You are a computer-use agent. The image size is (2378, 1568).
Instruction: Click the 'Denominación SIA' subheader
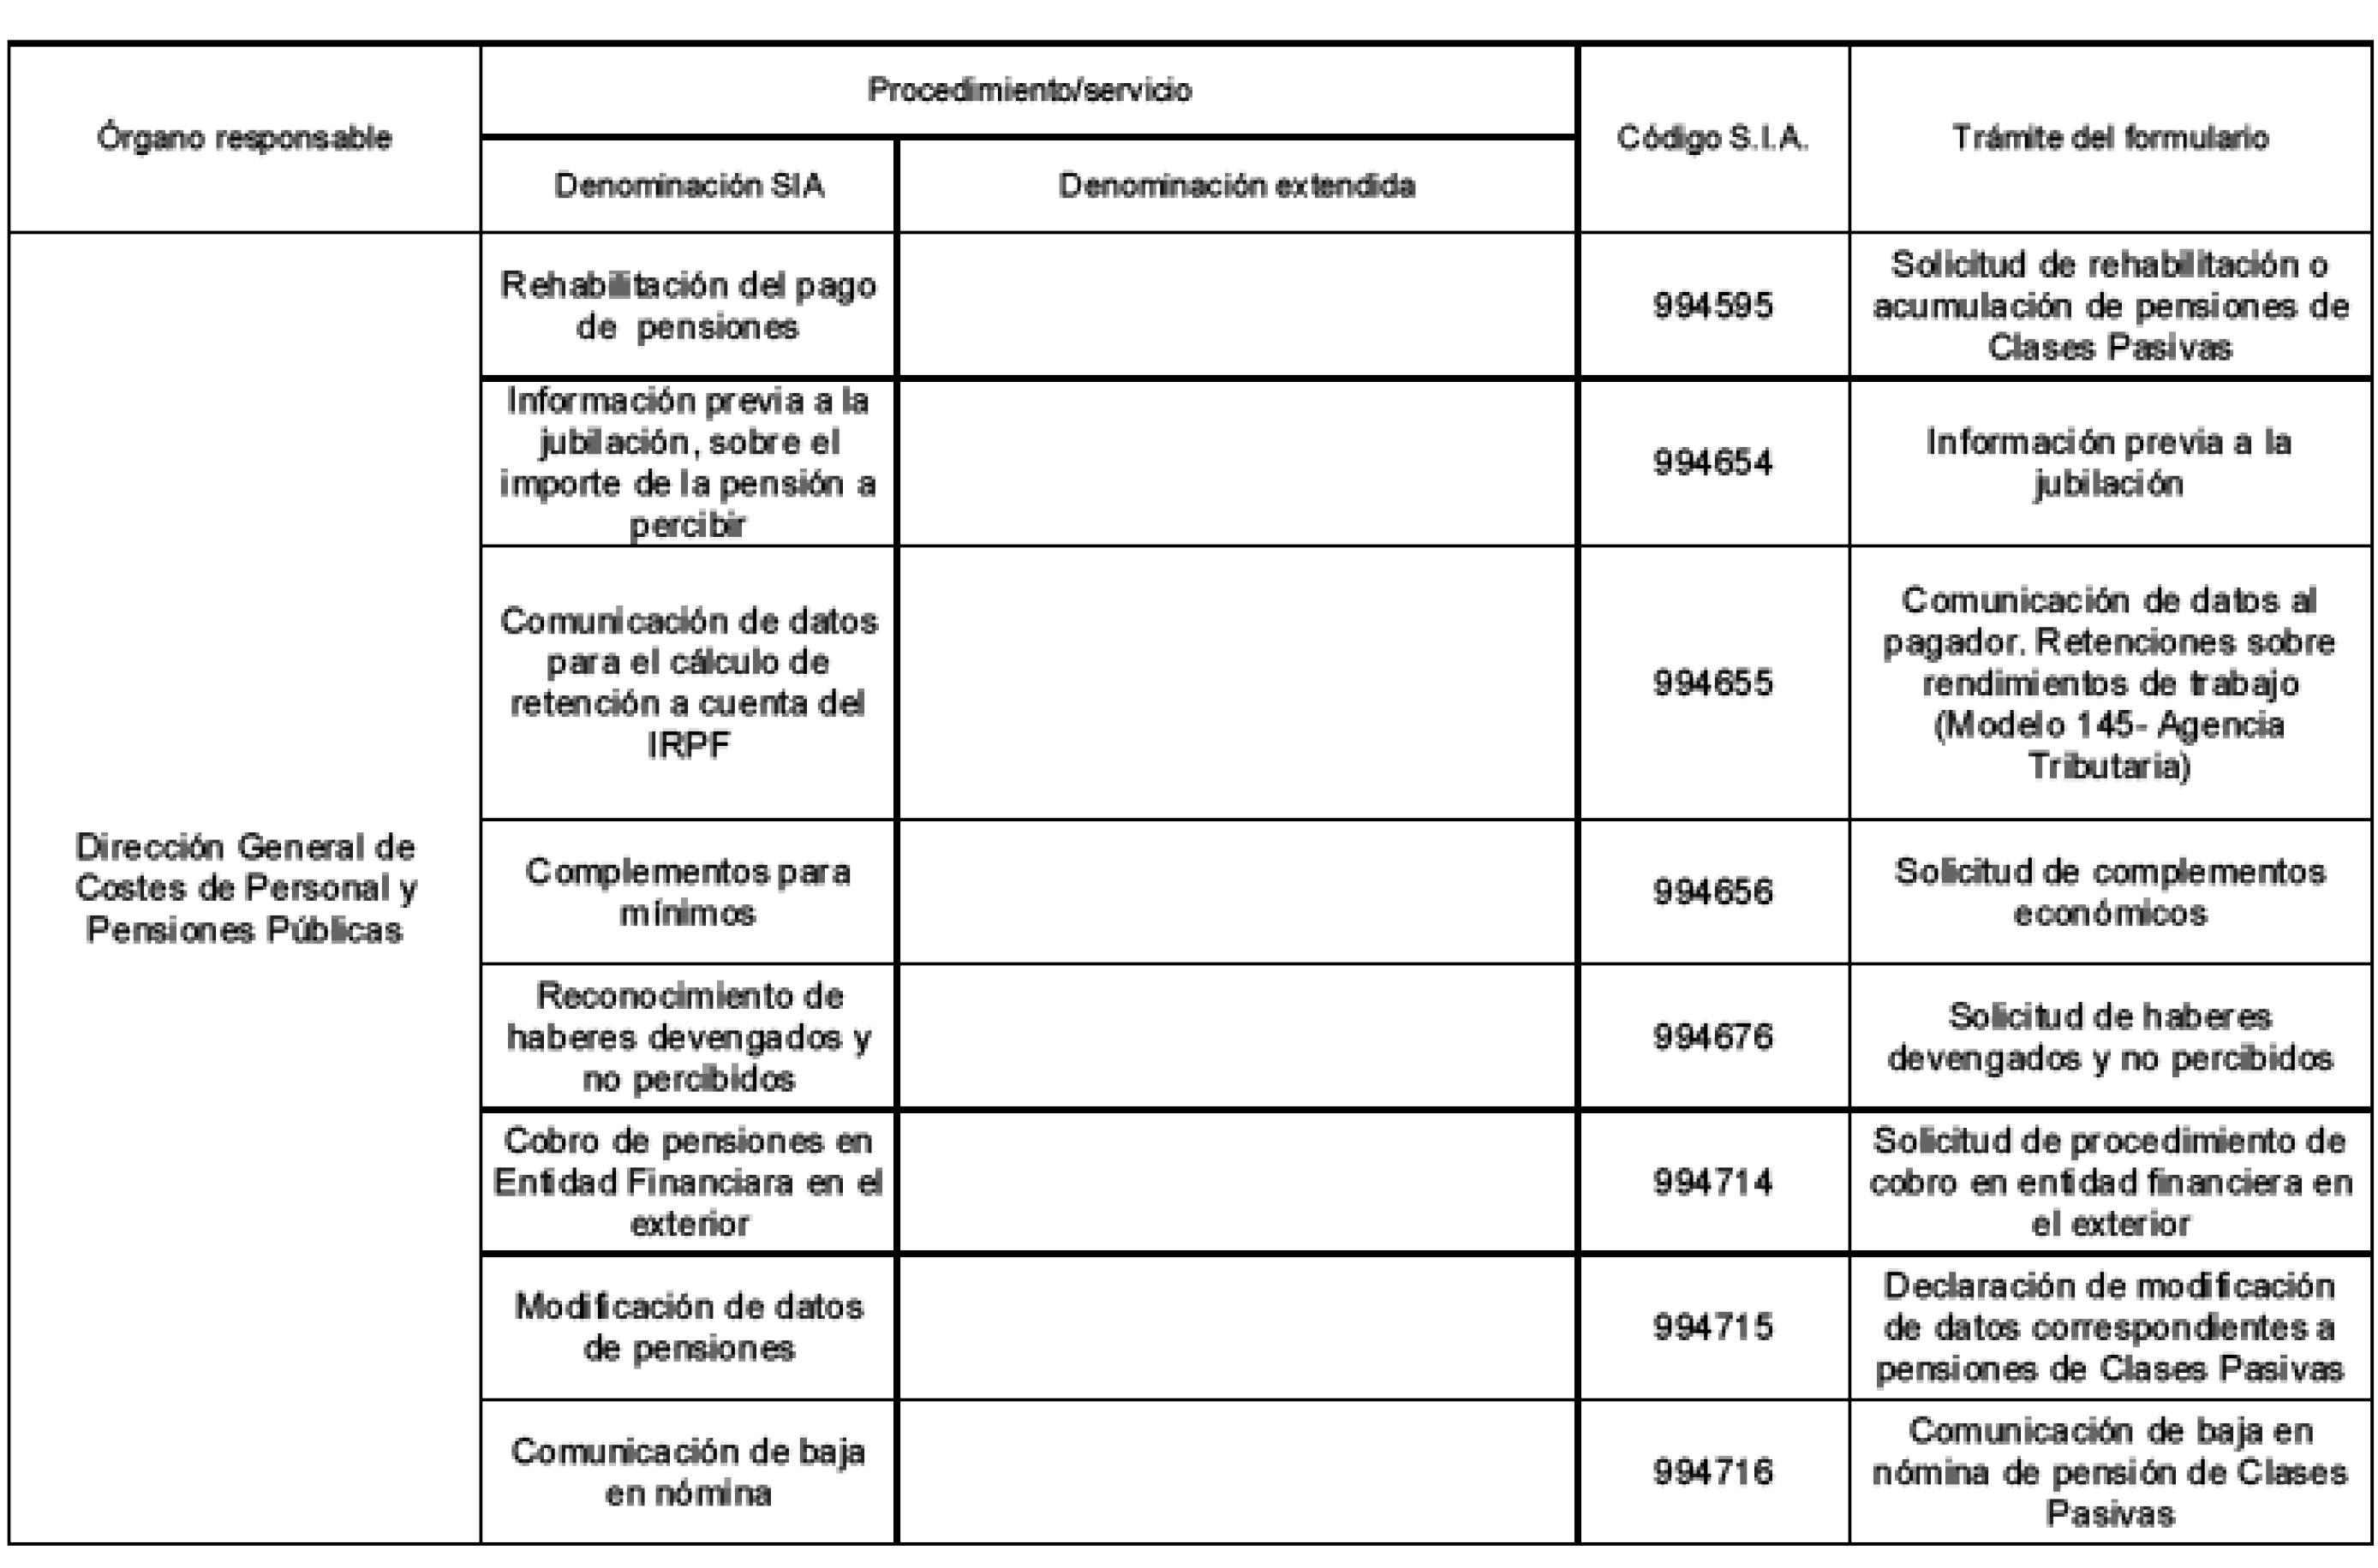tap(689, 186)
